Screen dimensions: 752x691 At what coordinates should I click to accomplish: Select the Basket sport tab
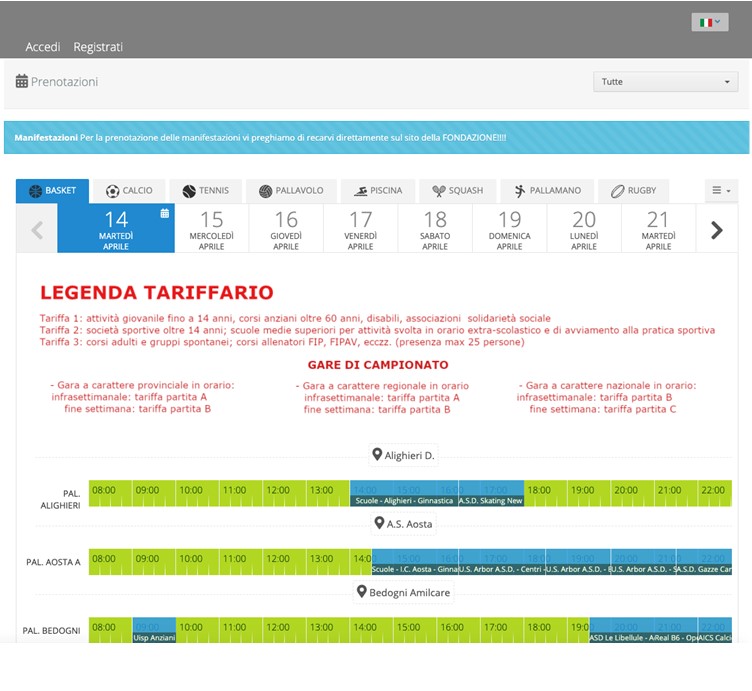[x=52, y=191]
